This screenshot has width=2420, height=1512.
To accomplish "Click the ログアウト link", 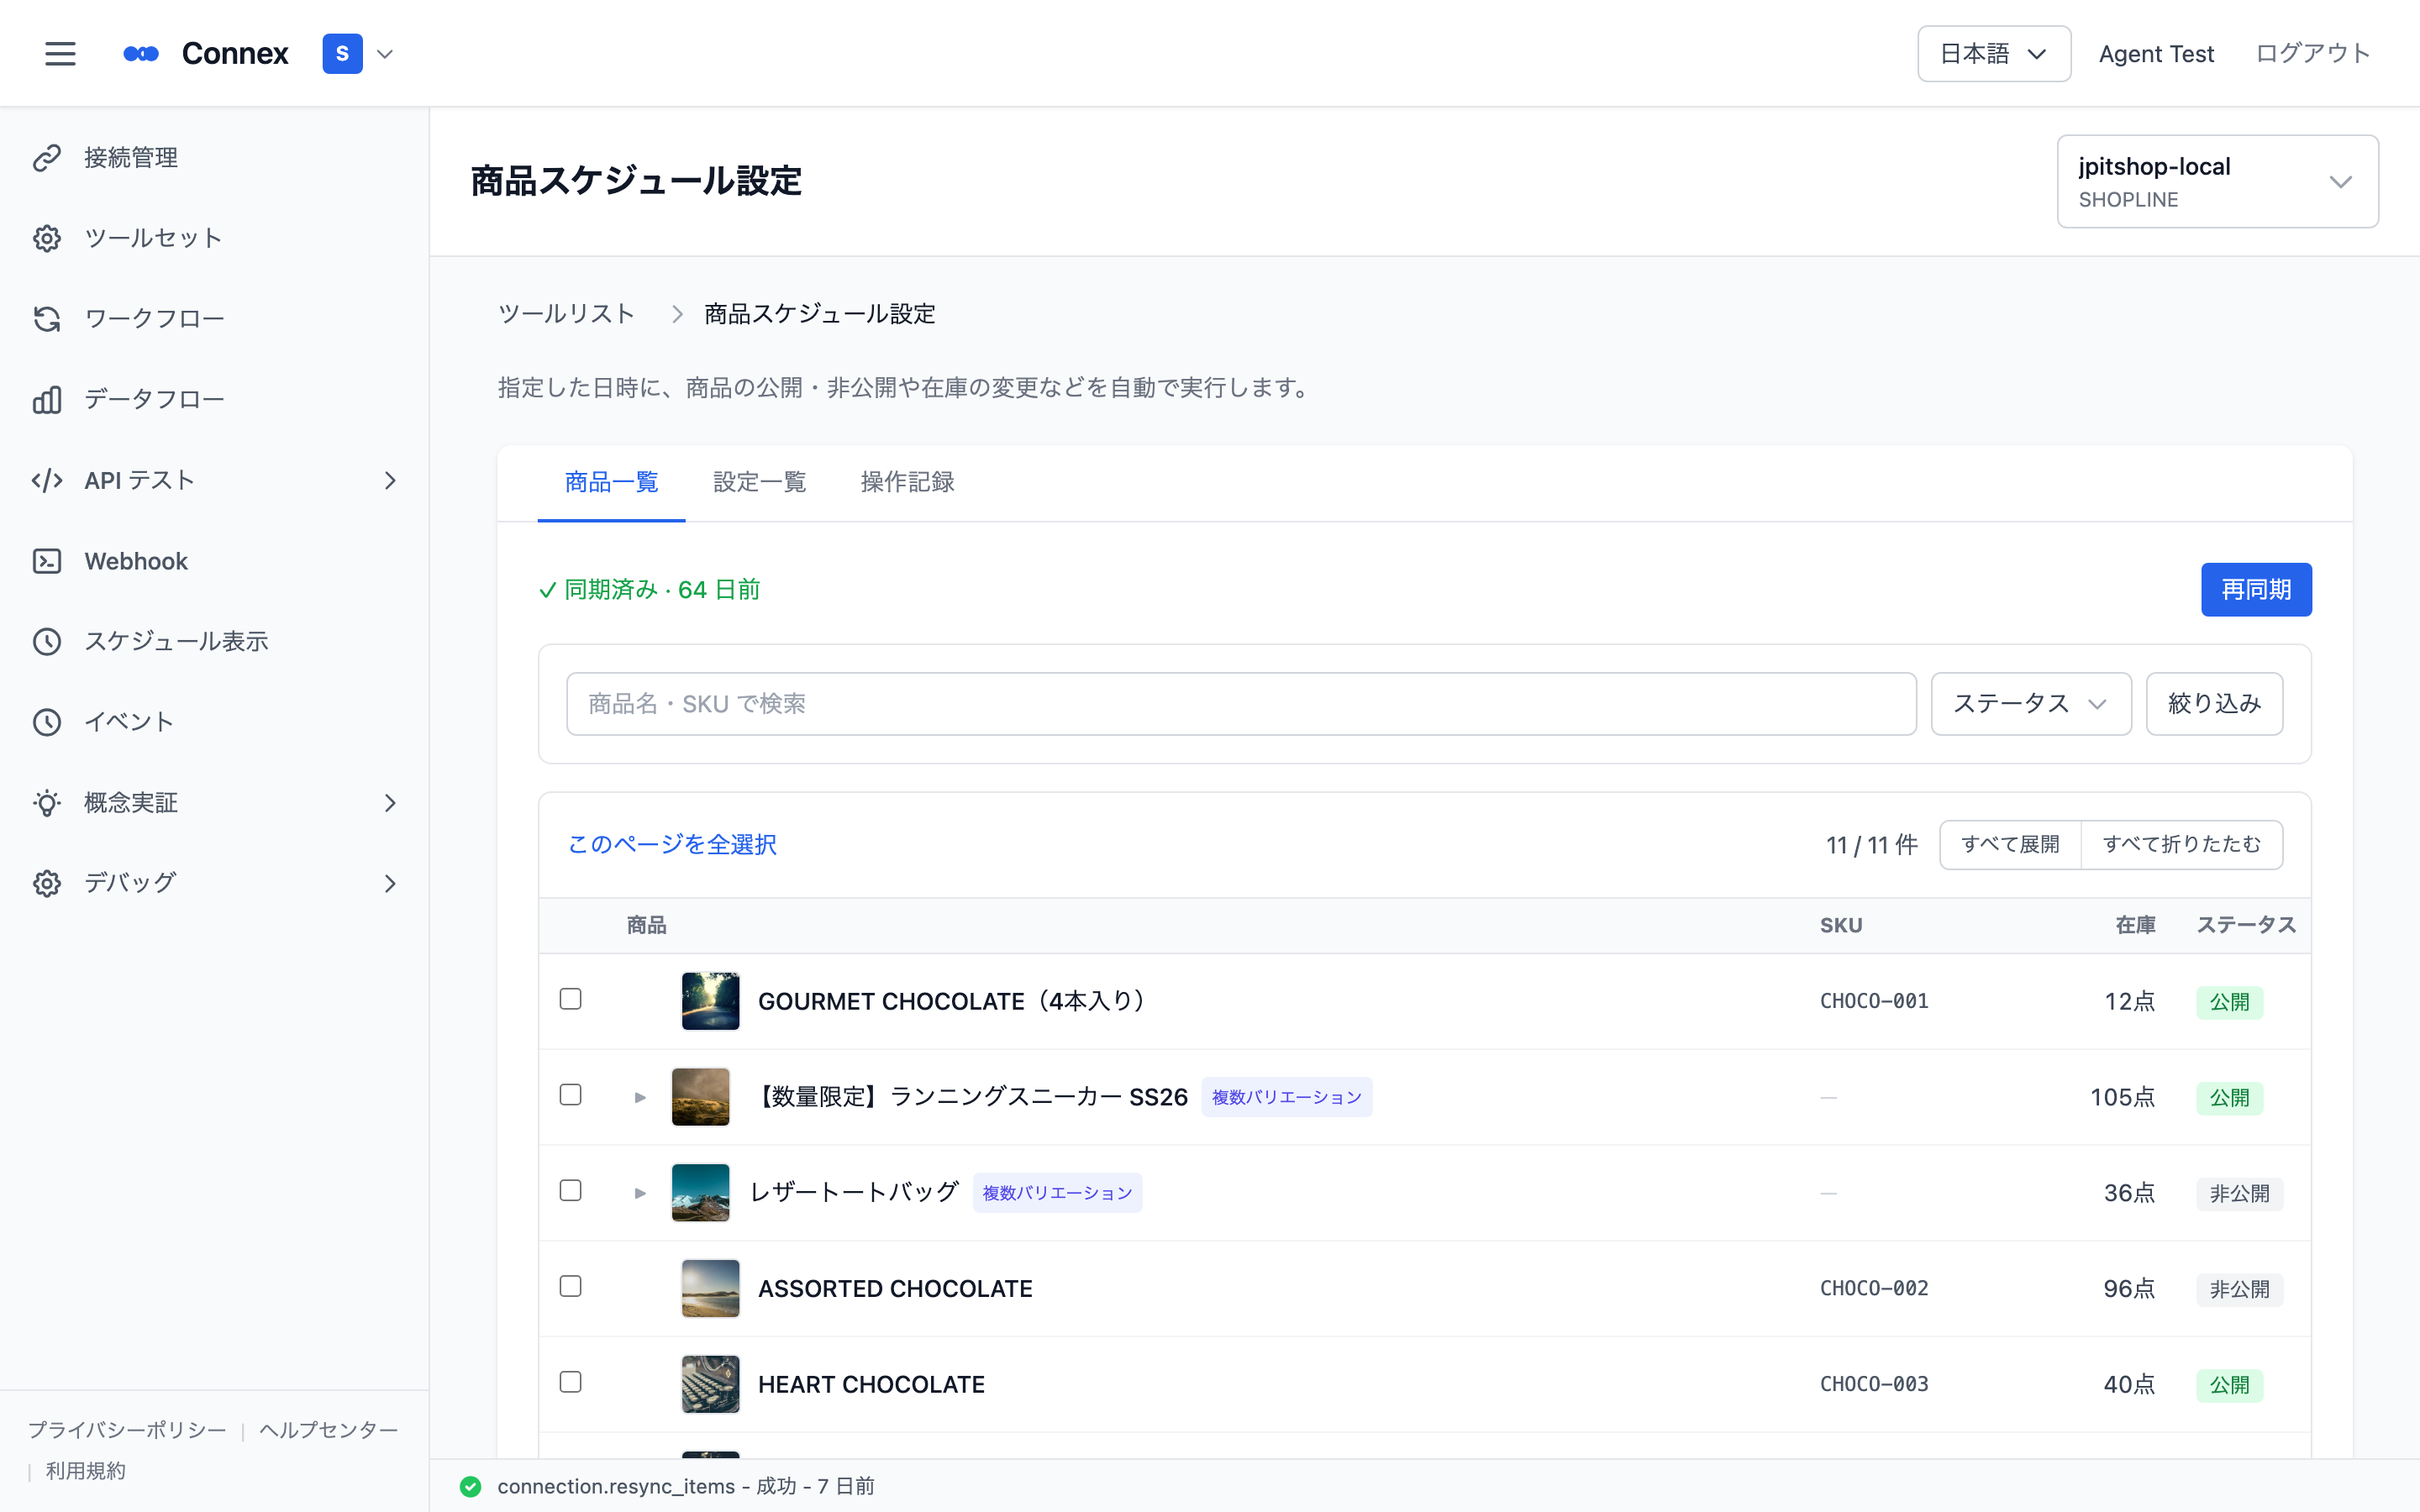I will (2313, 54).
